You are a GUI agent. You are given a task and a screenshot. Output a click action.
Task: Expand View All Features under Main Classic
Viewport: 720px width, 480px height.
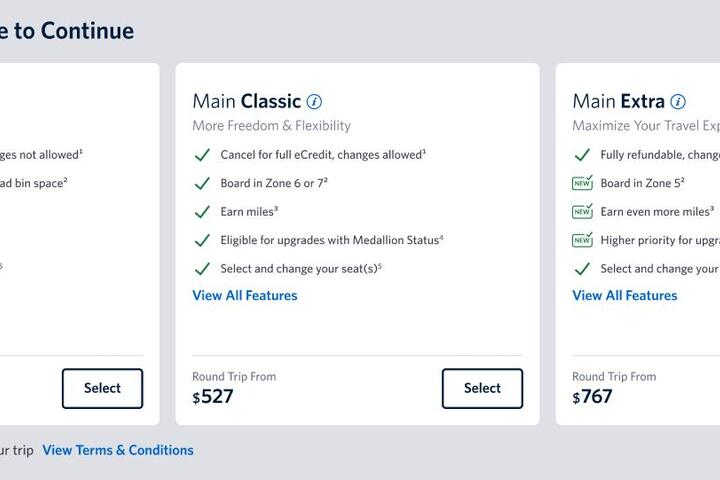(245, 295)
